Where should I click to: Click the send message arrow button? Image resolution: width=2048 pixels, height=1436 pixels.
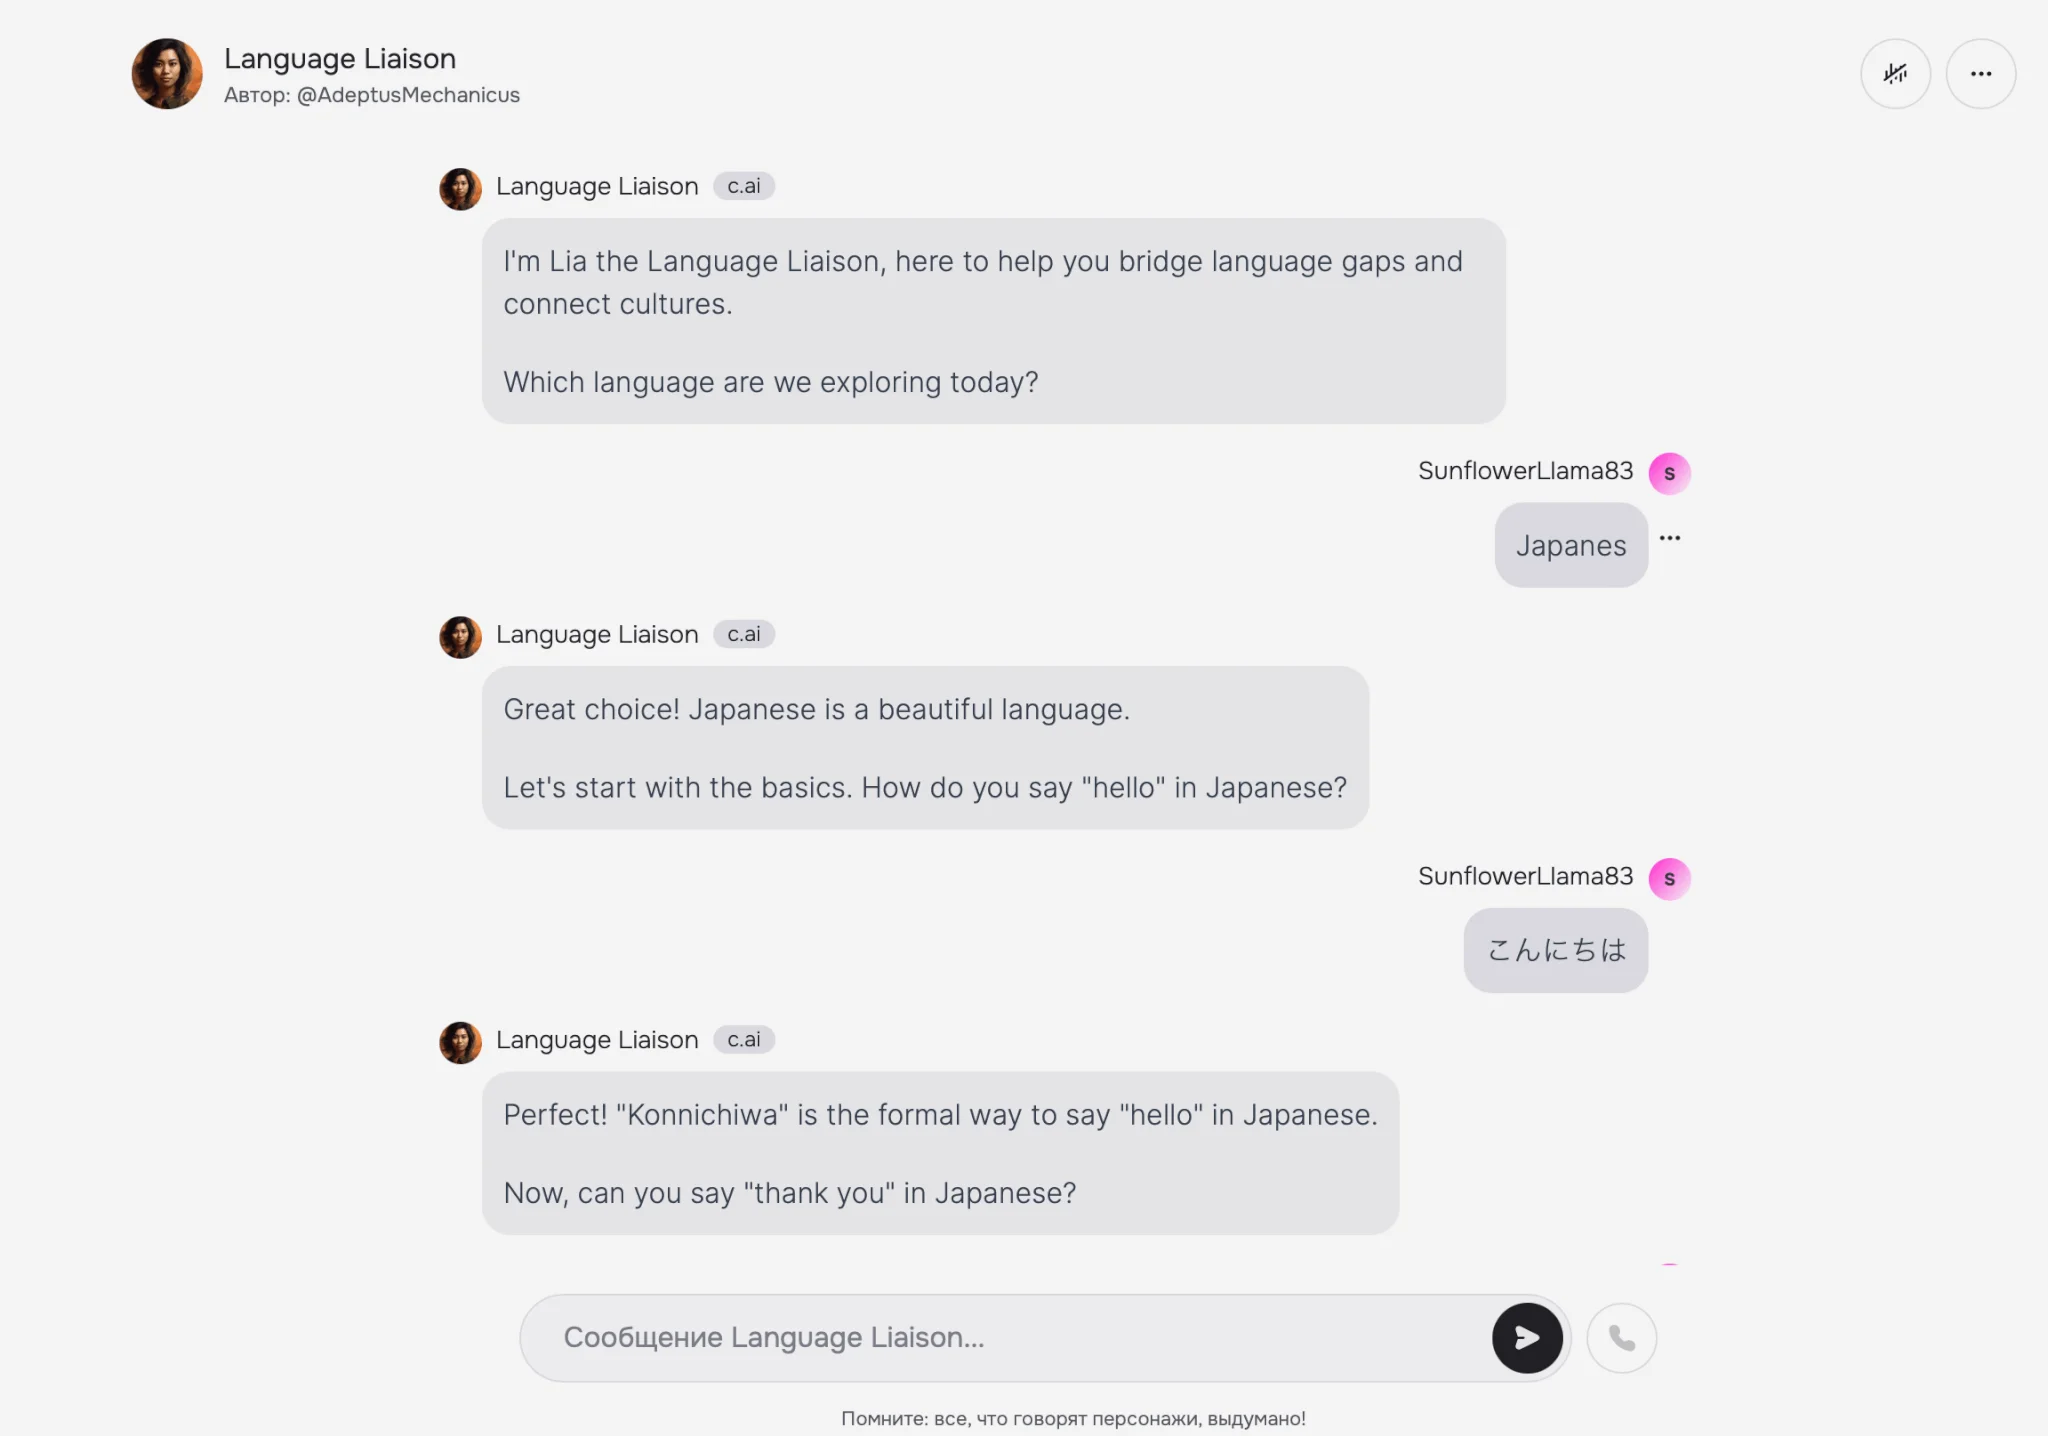pyautogui.click(x=1527, y=1337)
